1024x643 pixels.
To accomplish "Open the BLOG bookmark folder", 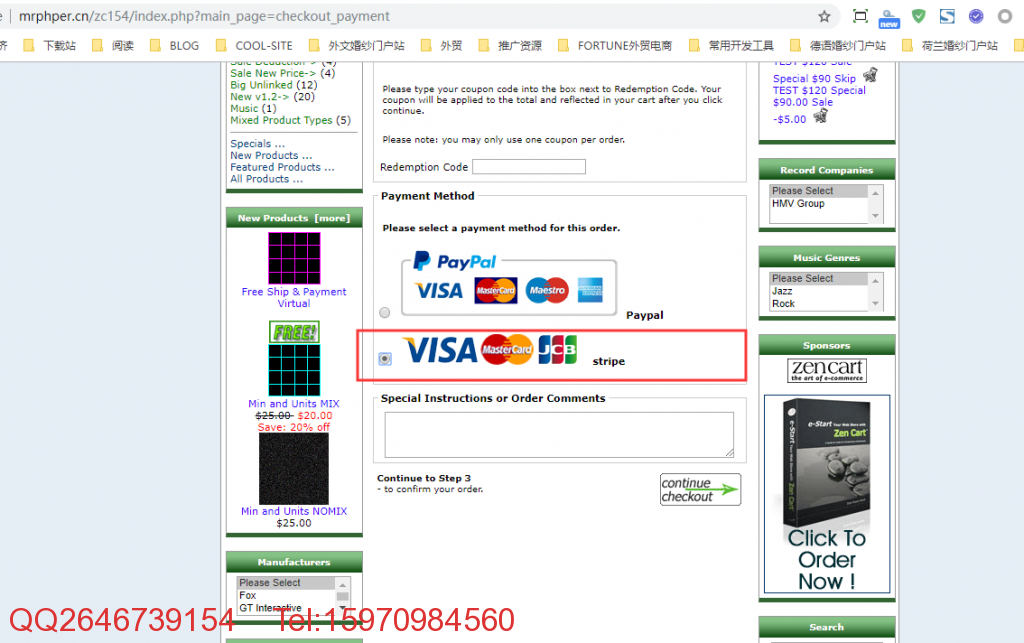I will (174, 45).
